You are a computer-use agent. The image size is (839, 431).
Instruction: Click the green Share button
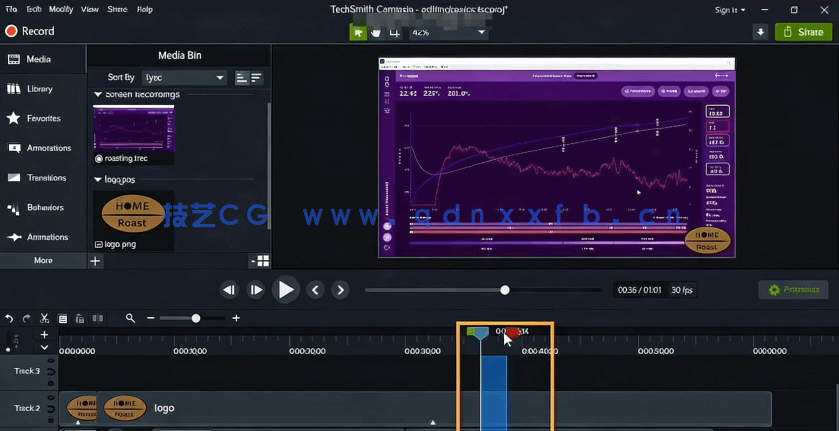tap(803, 32)
